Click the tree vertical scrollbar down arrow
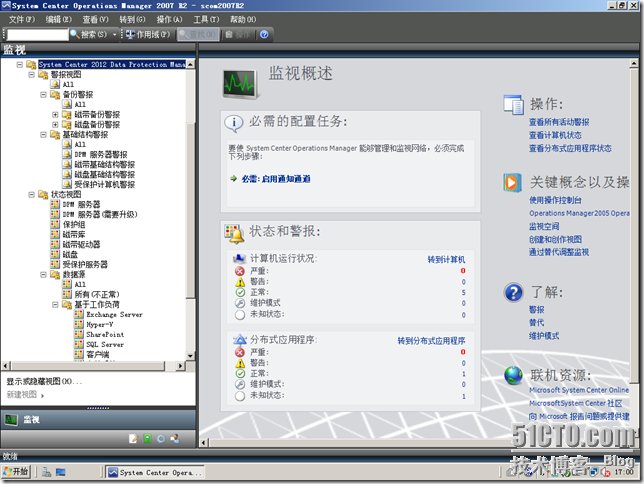 [190, 356]
